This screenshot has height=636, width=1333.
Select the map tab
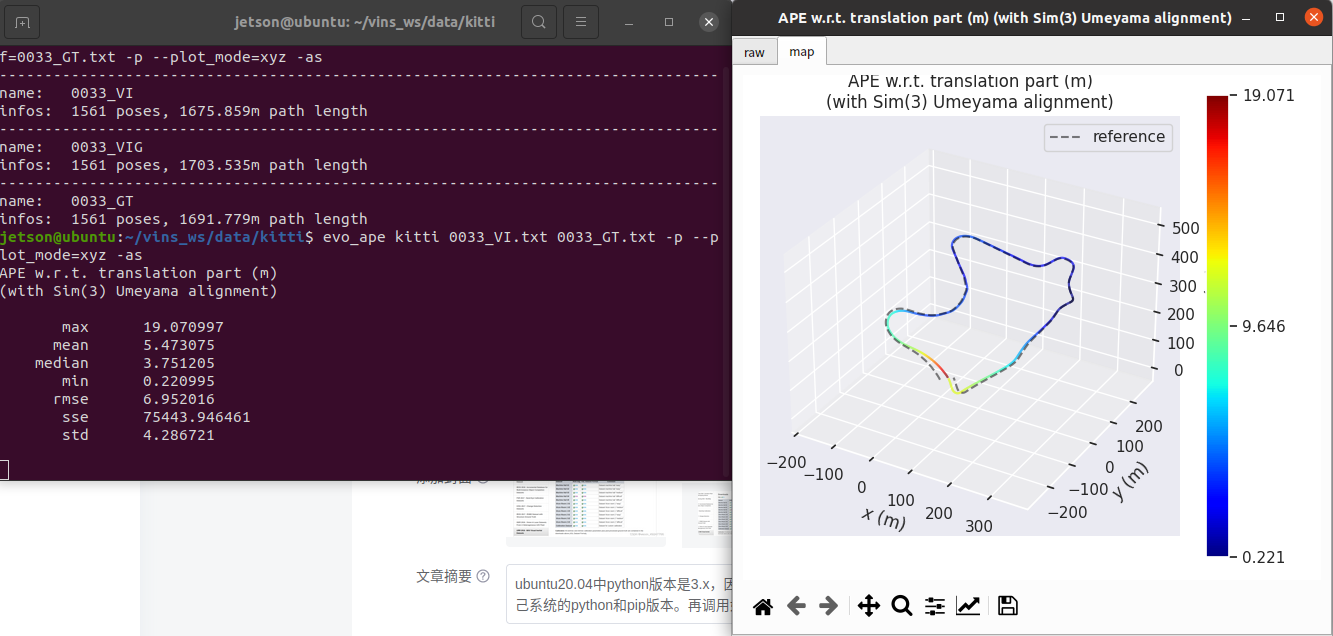802,52
